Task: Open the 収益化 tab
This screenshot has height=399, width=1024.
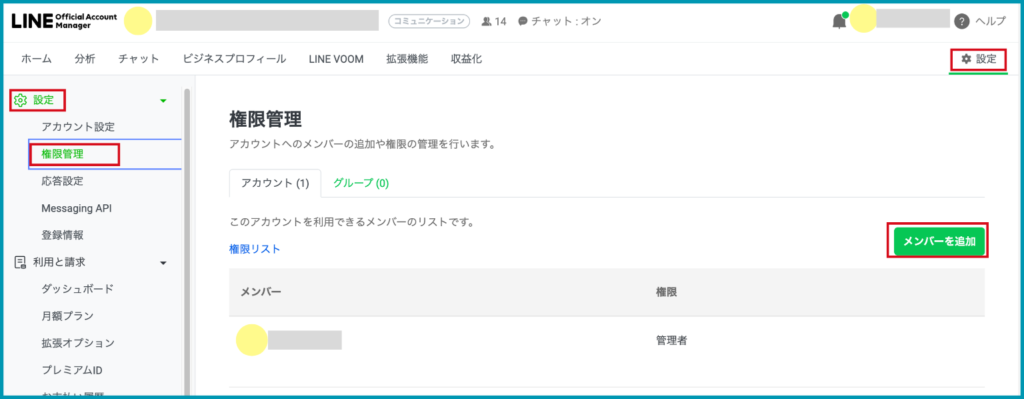Action: [466, 59]
